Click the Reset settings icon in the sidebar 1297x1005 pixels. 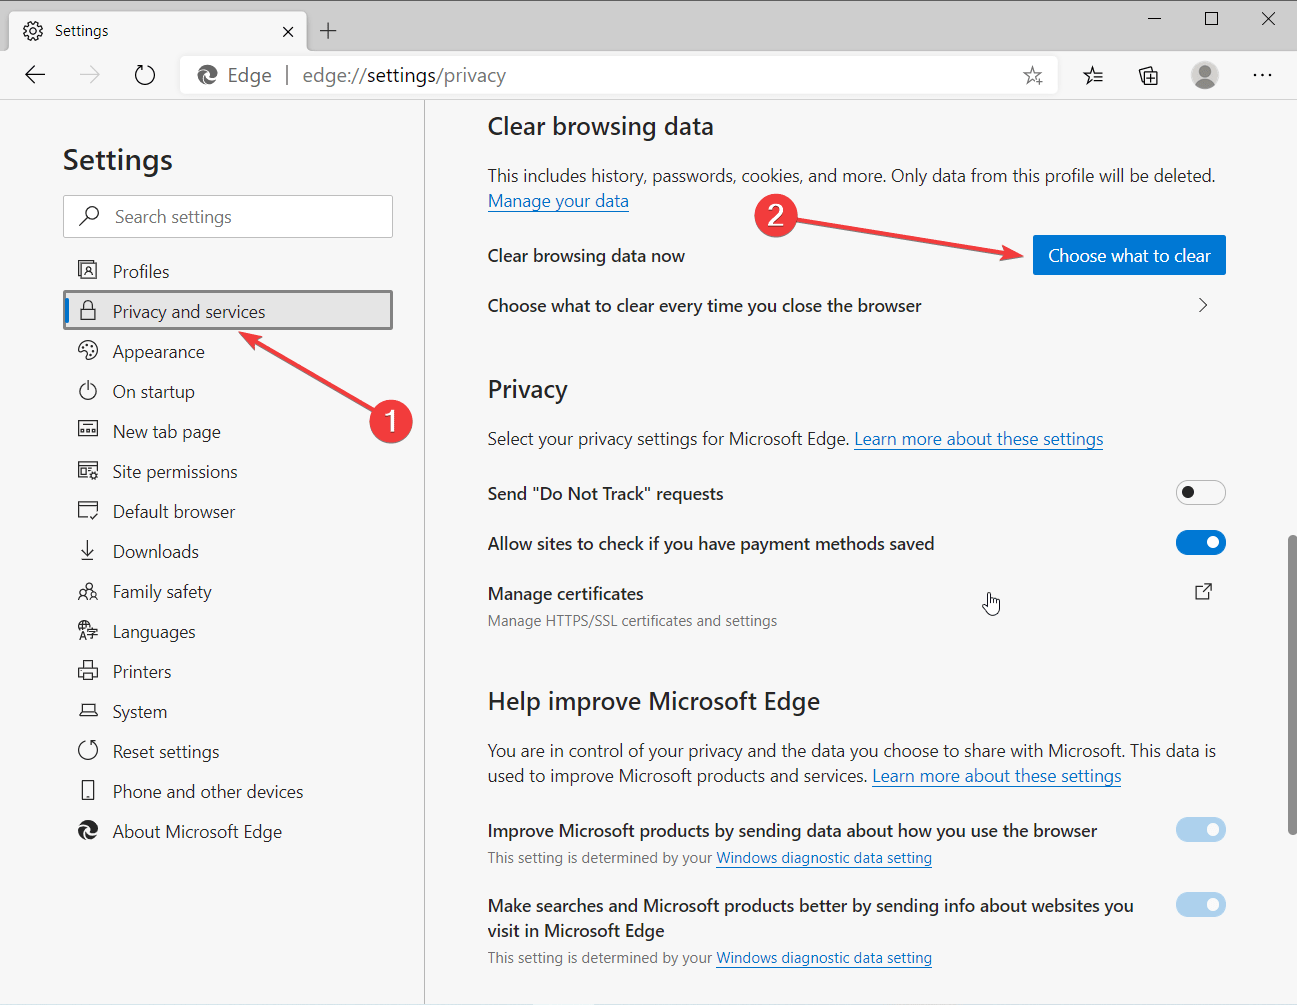click(88, 751)
